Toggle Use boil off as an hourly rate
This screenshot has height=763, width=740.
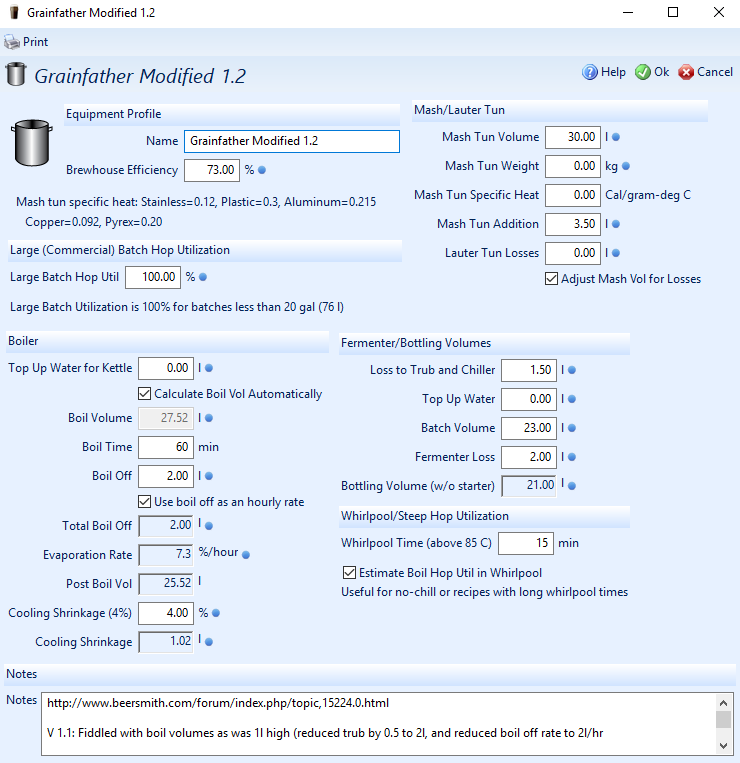click(x=144, y=502)
